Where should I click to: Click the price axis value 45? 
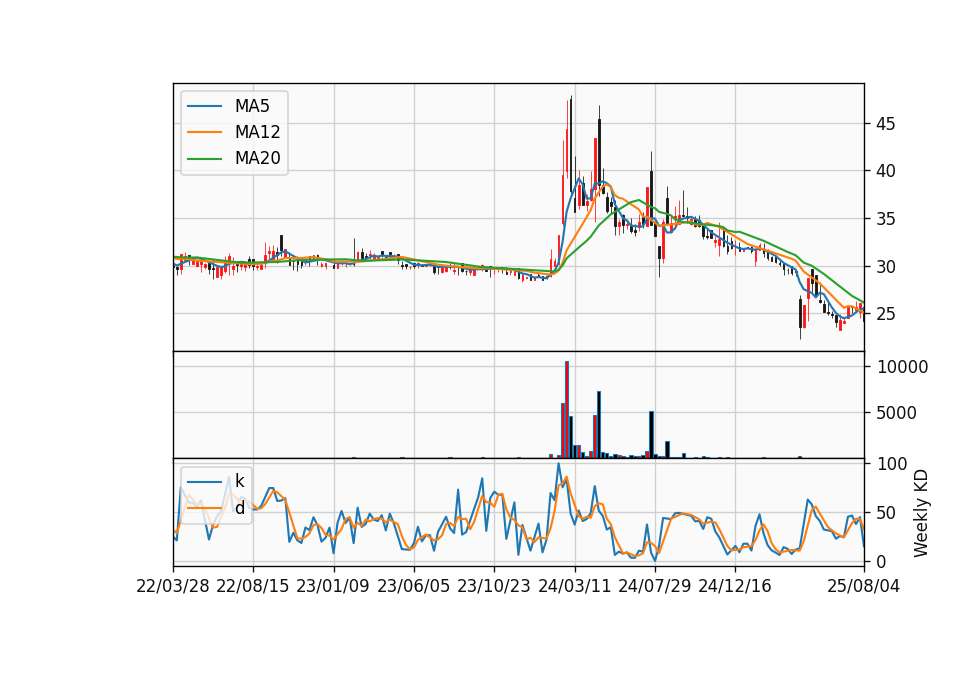tap(885, 124)
